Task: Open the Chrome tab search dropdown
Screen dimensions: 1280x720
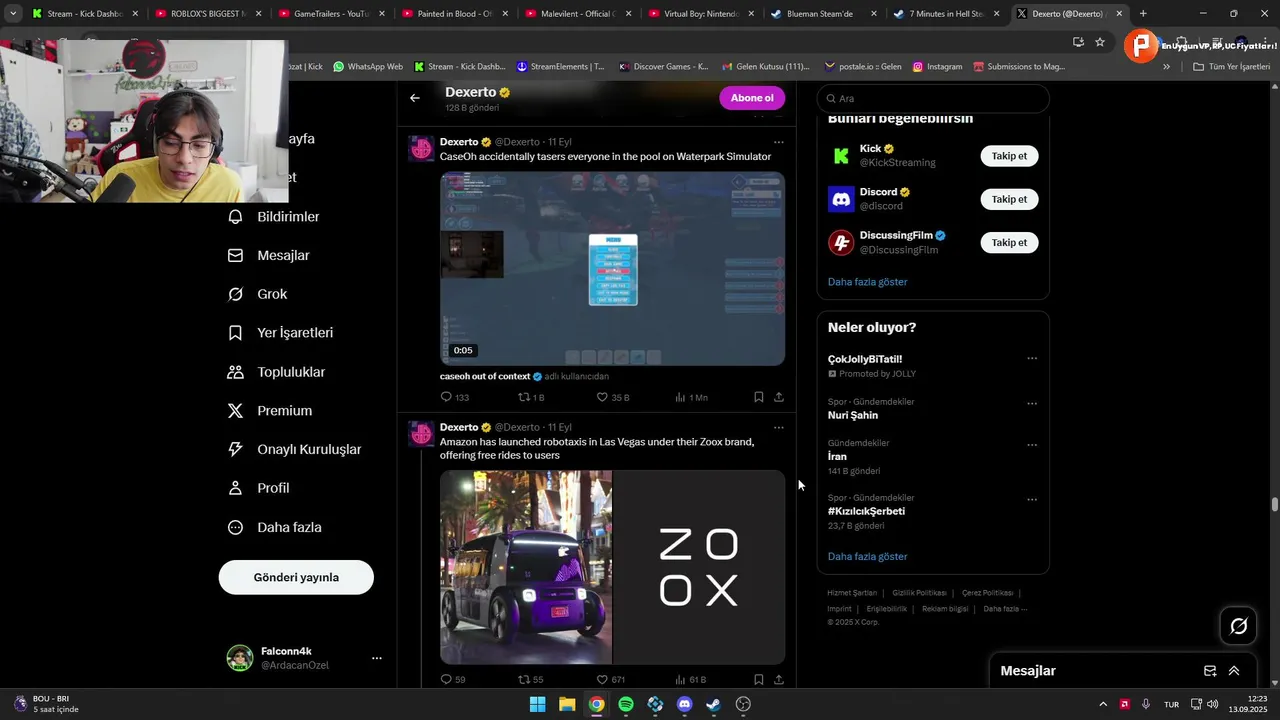Action: pyautogui.click(x=13, y=14)
